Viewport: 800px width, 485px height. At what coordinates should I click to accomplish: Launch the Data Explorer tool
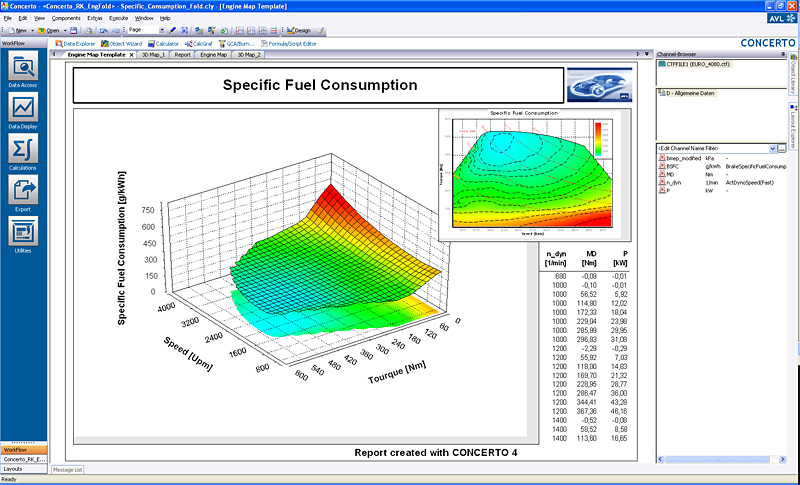tap(75, 44)
